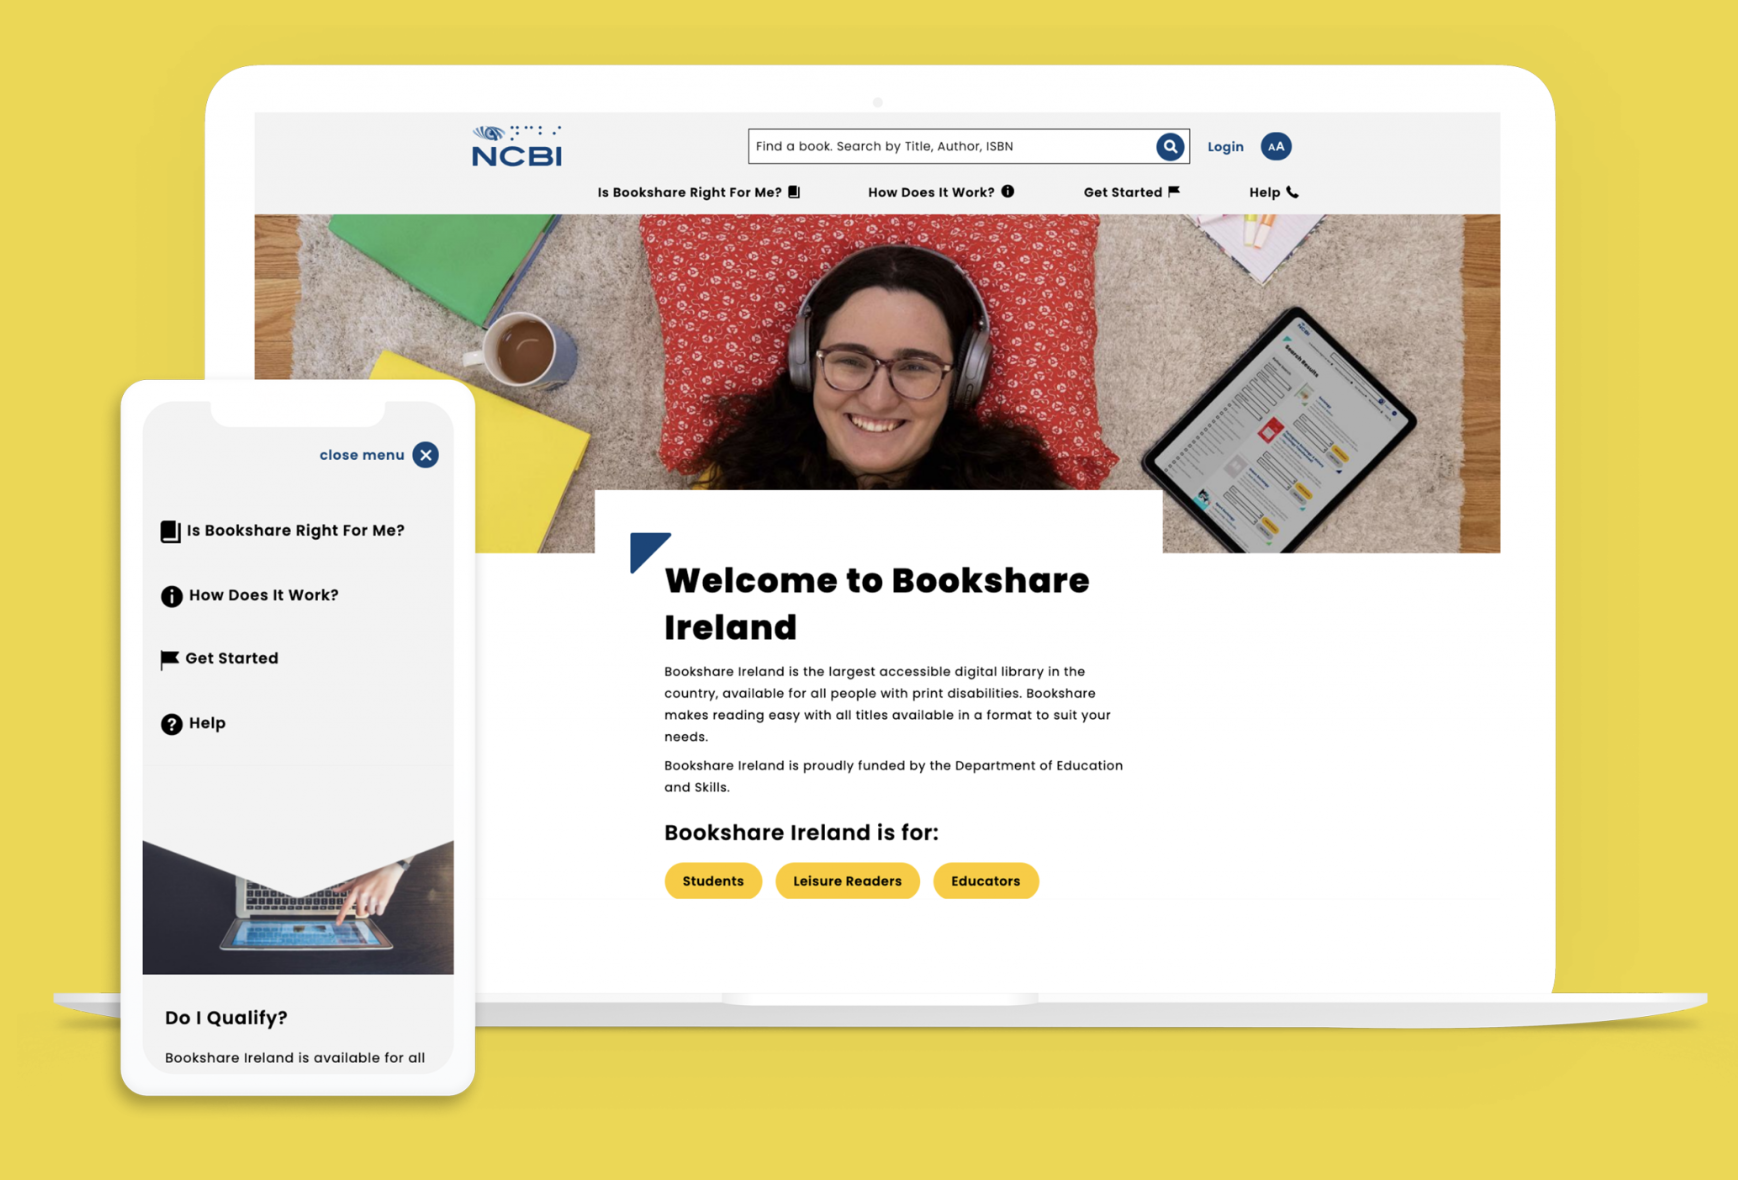This screenshot has width=1738, height=1180.
Task: Click book icon in mobile menu
Action: click(171, 531)
